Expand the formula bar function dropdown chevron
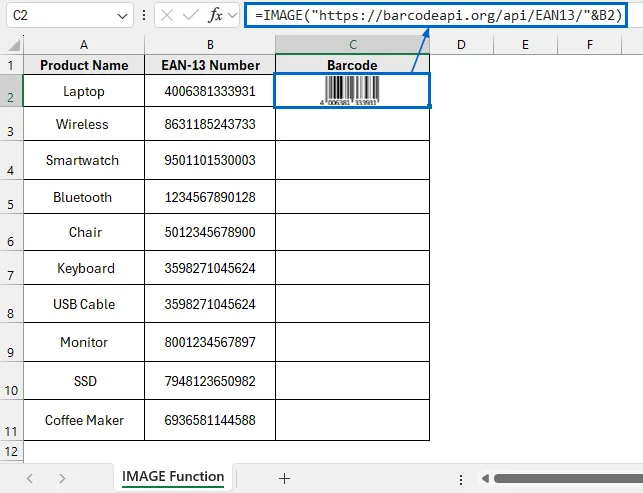The height and width of the screenshot is (493, 643). pyautogui.click(x=233, y=16)
